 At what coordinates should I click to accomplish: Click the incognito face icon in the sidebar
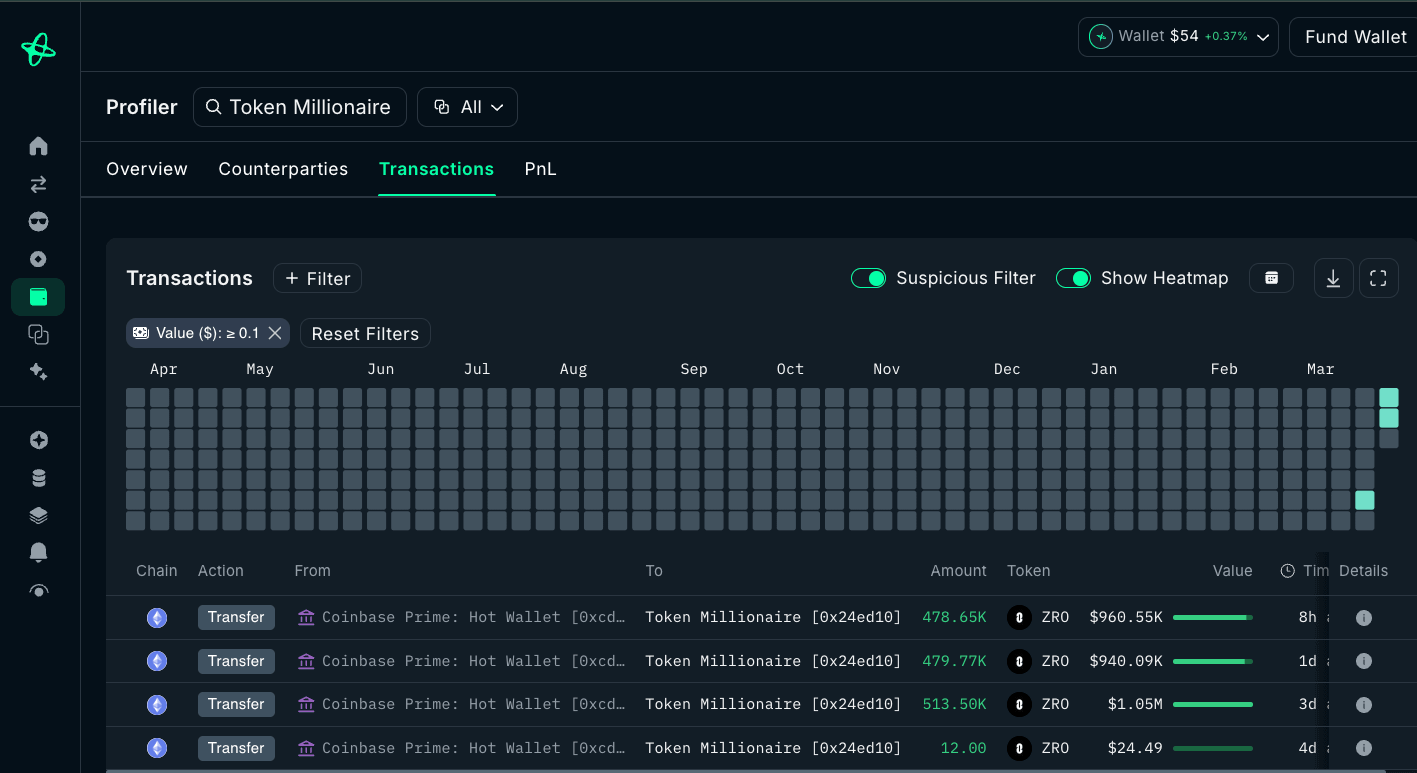(38, 221)
